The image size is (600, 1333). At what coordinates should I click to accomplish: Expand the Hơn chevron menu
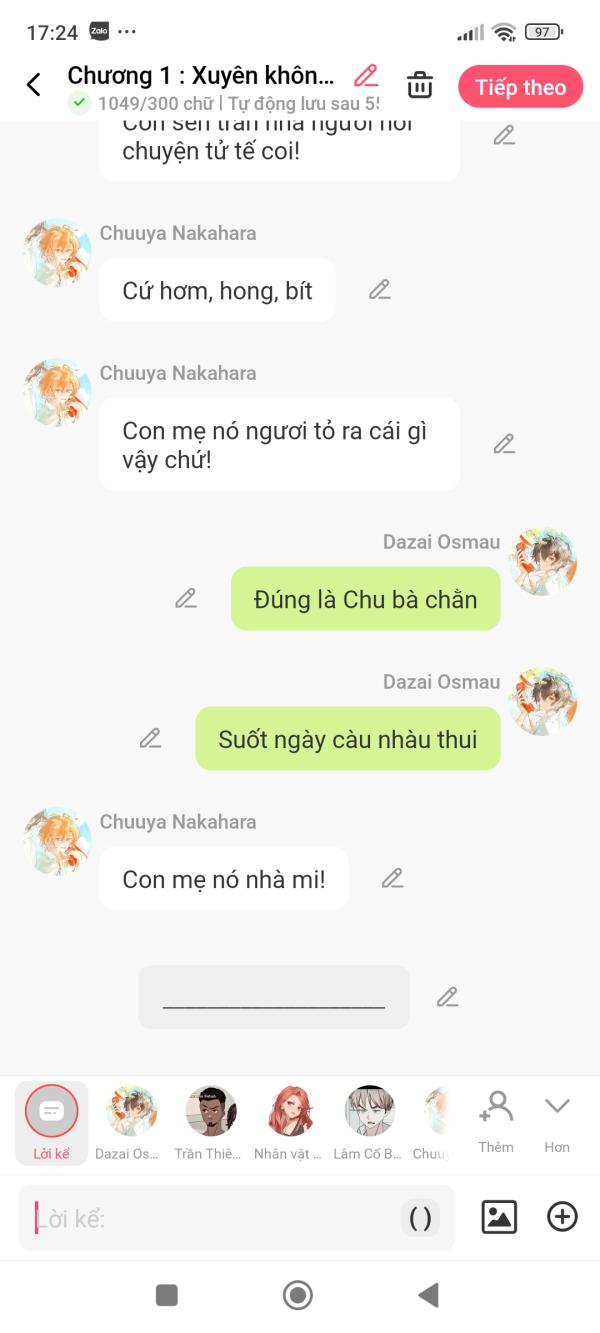click(x=557, y=1123)
